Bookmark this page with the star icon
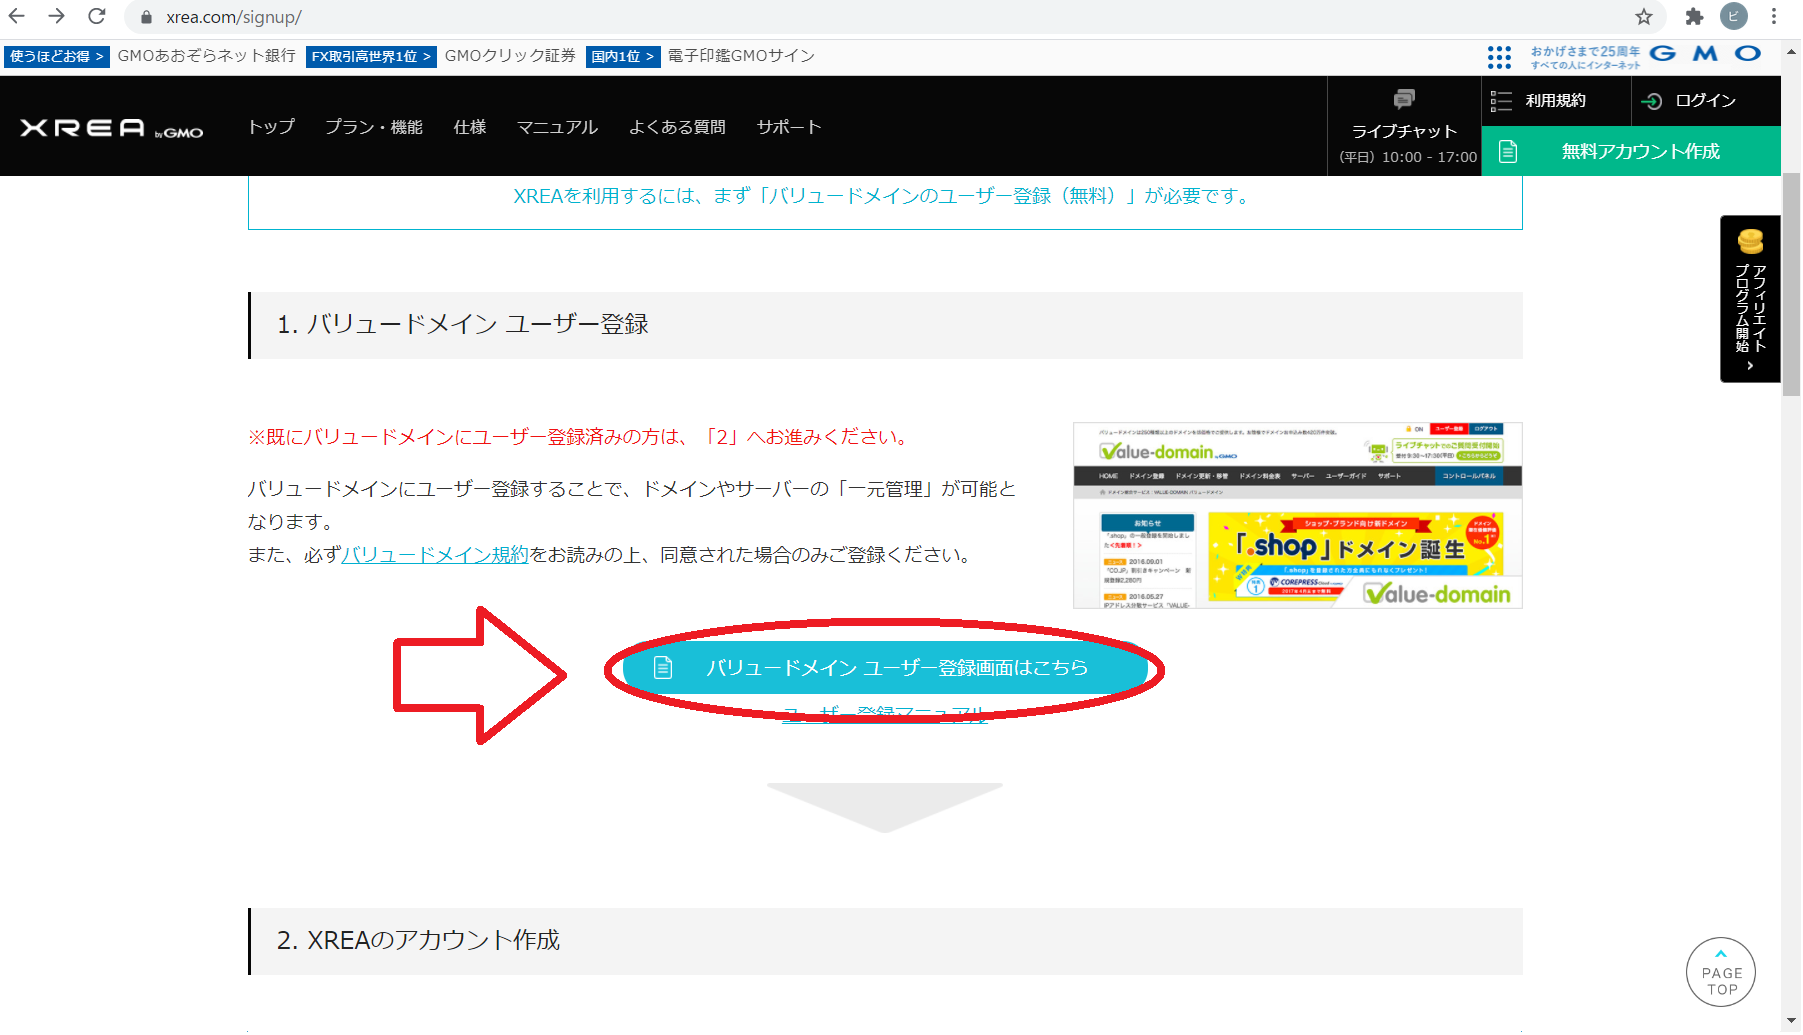The image size is (1803, 1035). pyautogui.click(x=1644, y=16)
